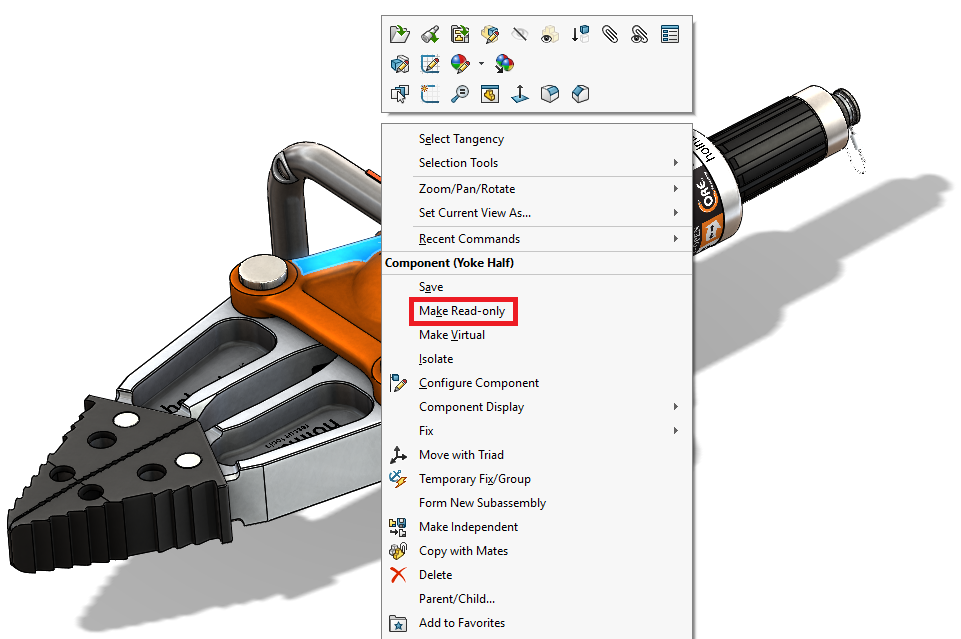Click the red X Delete icon
Image resolution: width=961 pixels, height=639 pixels.
[398, 574]
